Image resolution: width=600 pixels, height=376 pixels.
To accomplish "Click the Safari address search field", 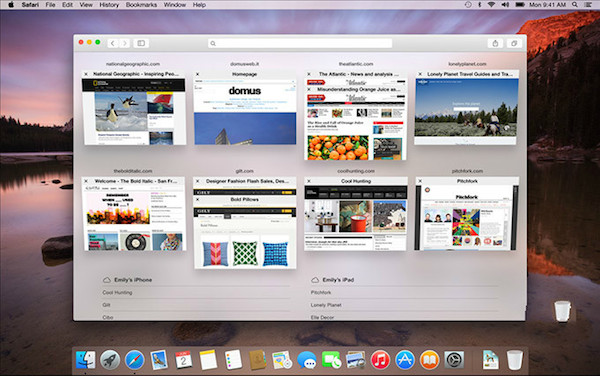I will pos(300,43).
